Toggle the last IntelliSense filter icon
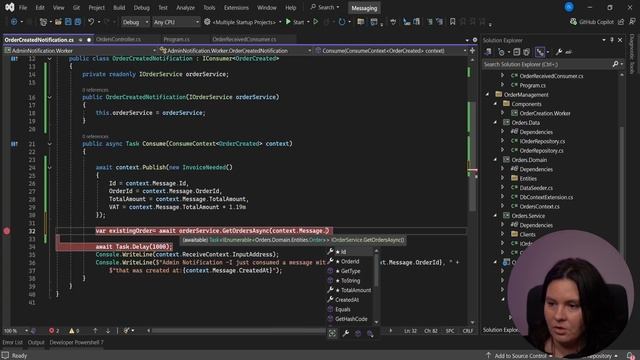640x360 pixels. [370, 333]
